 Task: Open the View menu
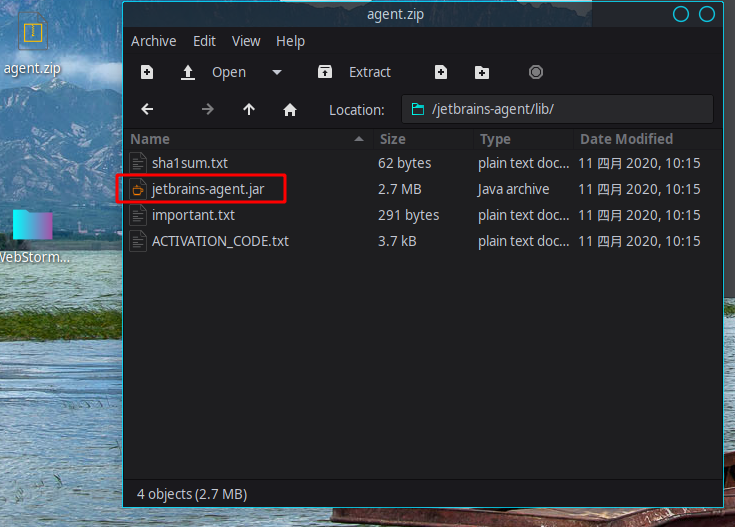tap(246, 41)
